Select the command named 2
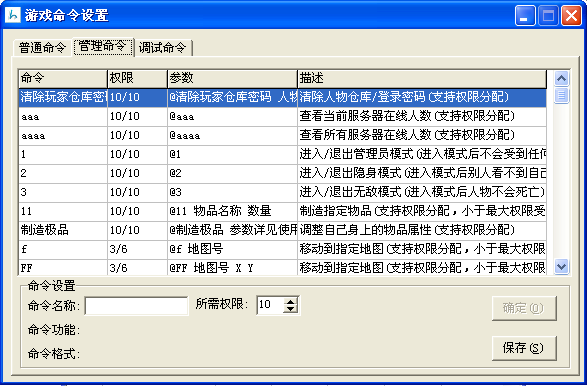The image size is (587, 386). (283, 173)
